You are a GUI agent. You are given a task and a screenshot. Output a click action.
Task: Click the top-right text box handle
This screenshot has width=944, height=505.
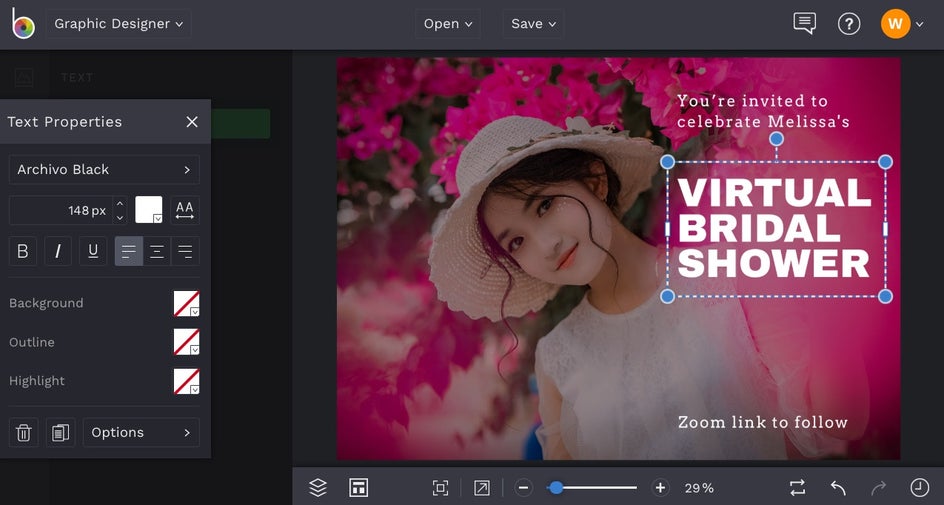886,162
